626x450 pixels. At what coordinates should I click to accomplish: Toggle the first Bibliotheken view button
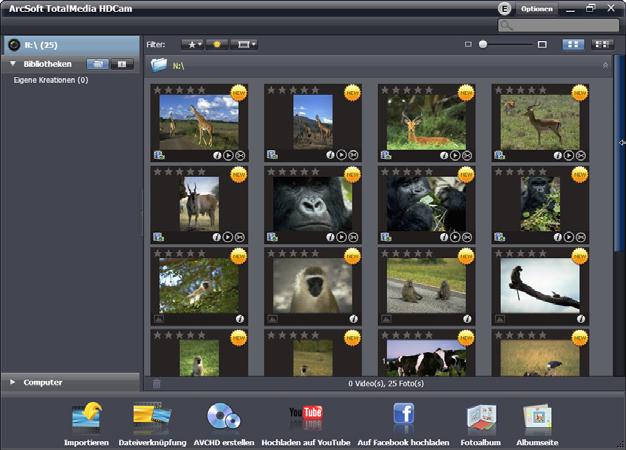pos(98,64)
